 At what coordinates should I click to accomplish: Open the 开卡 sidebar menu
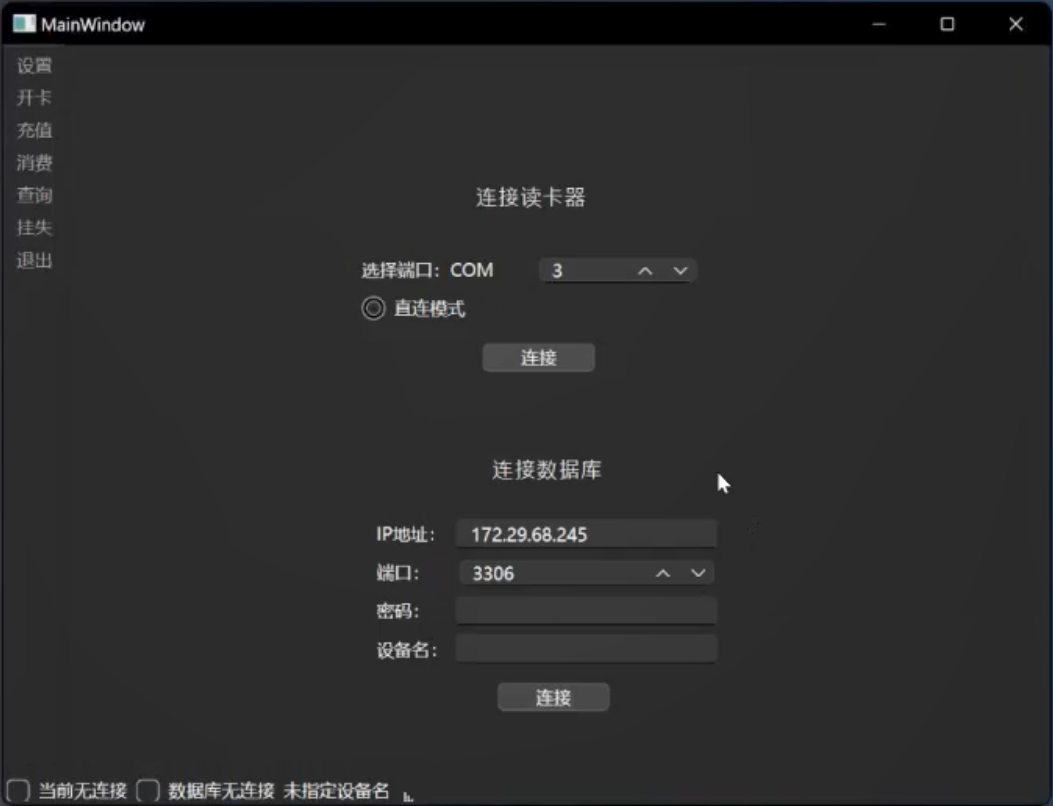(x=34, y=98)
